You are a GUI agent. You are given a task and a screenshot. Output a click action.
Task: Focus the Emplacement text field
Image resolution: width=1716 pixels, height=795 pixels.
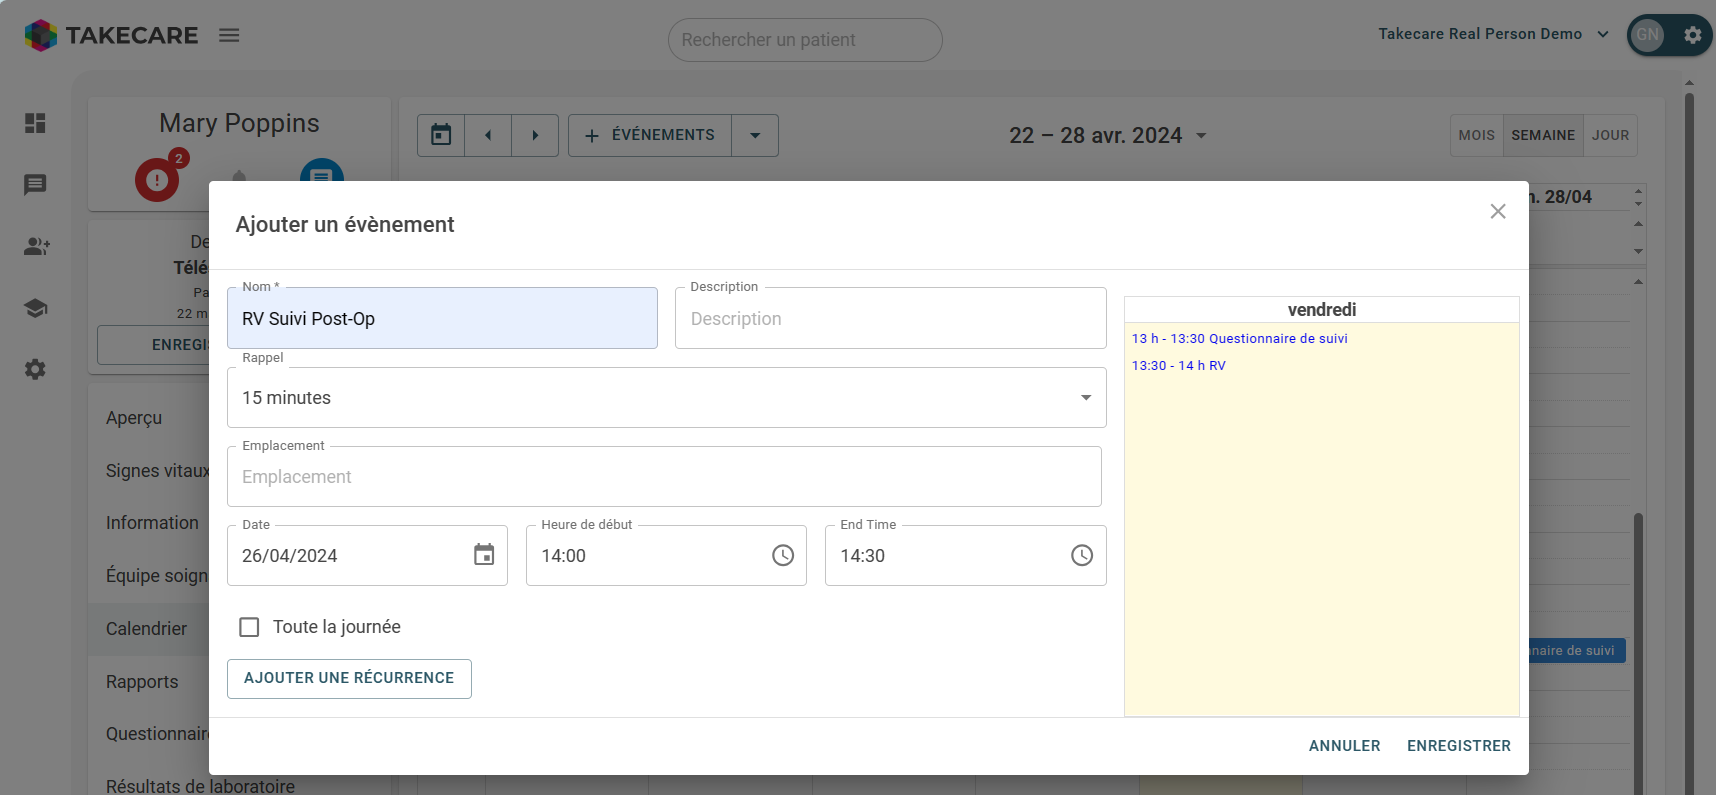[664, 477]
